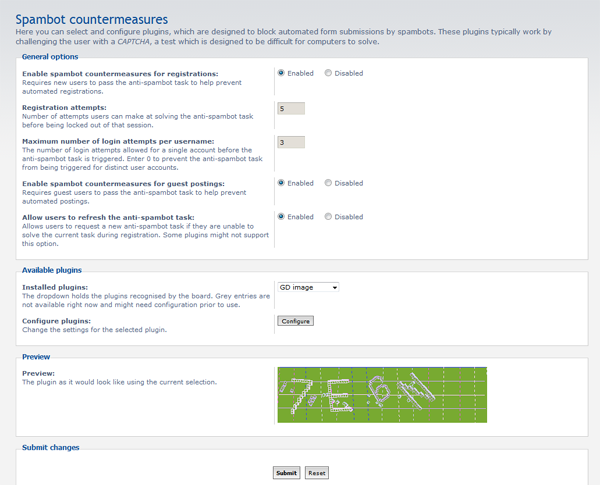This screenshot has height=485, width=600.
Task: Open the Installed plugins dropdown
Action: tap(308, 287)
